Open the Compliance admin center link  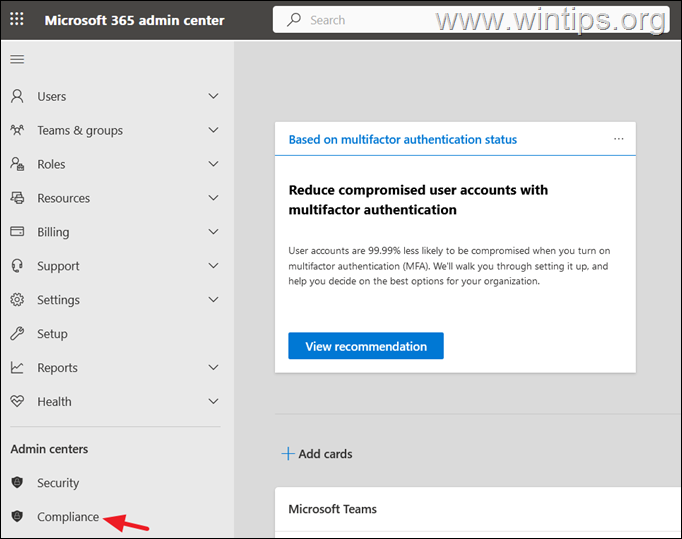click(x=68, y=517)
